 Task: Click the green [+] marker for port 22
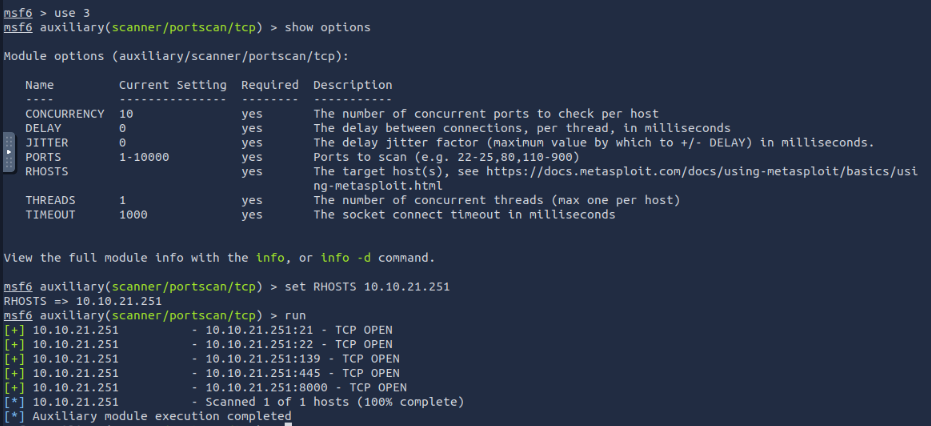click(14, 344)
